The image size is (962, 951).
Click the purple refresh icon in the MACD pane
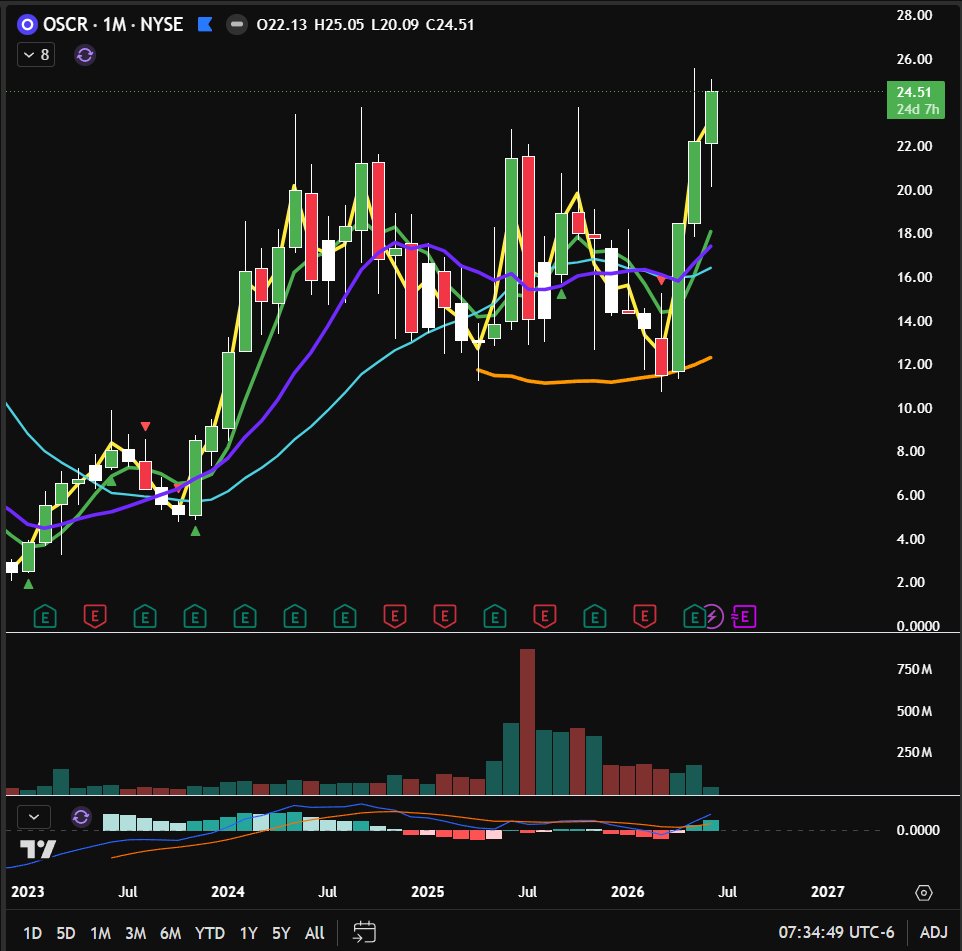pyautogui.click(x=81, y=817)
